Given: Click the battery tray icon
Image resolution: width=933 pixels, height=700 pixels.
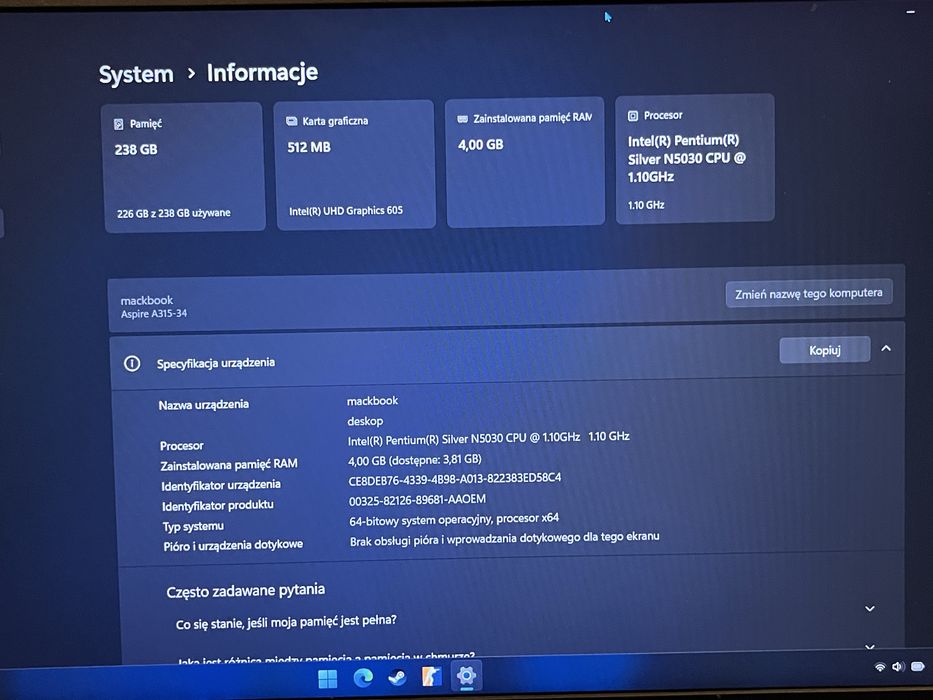Looking at the screenshot, I should [918, 666].
